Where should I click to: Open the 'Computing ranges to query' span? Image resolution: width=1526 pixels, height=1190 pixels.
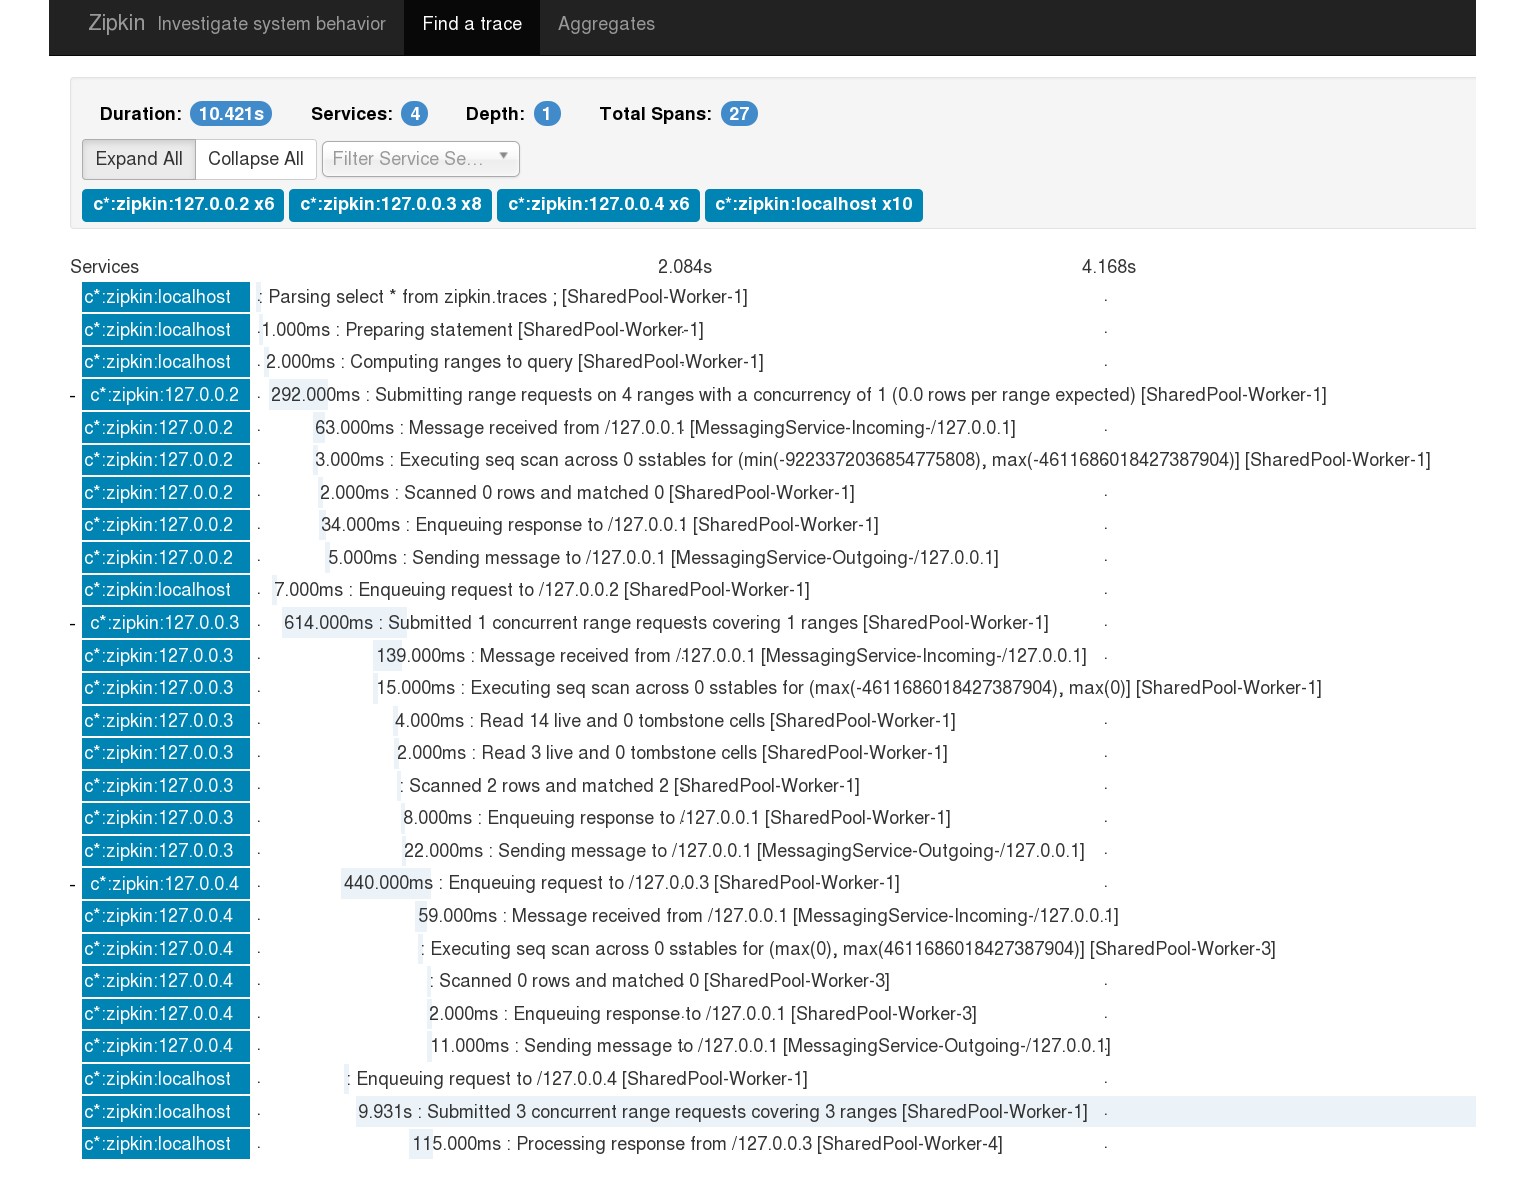(515, 362)
